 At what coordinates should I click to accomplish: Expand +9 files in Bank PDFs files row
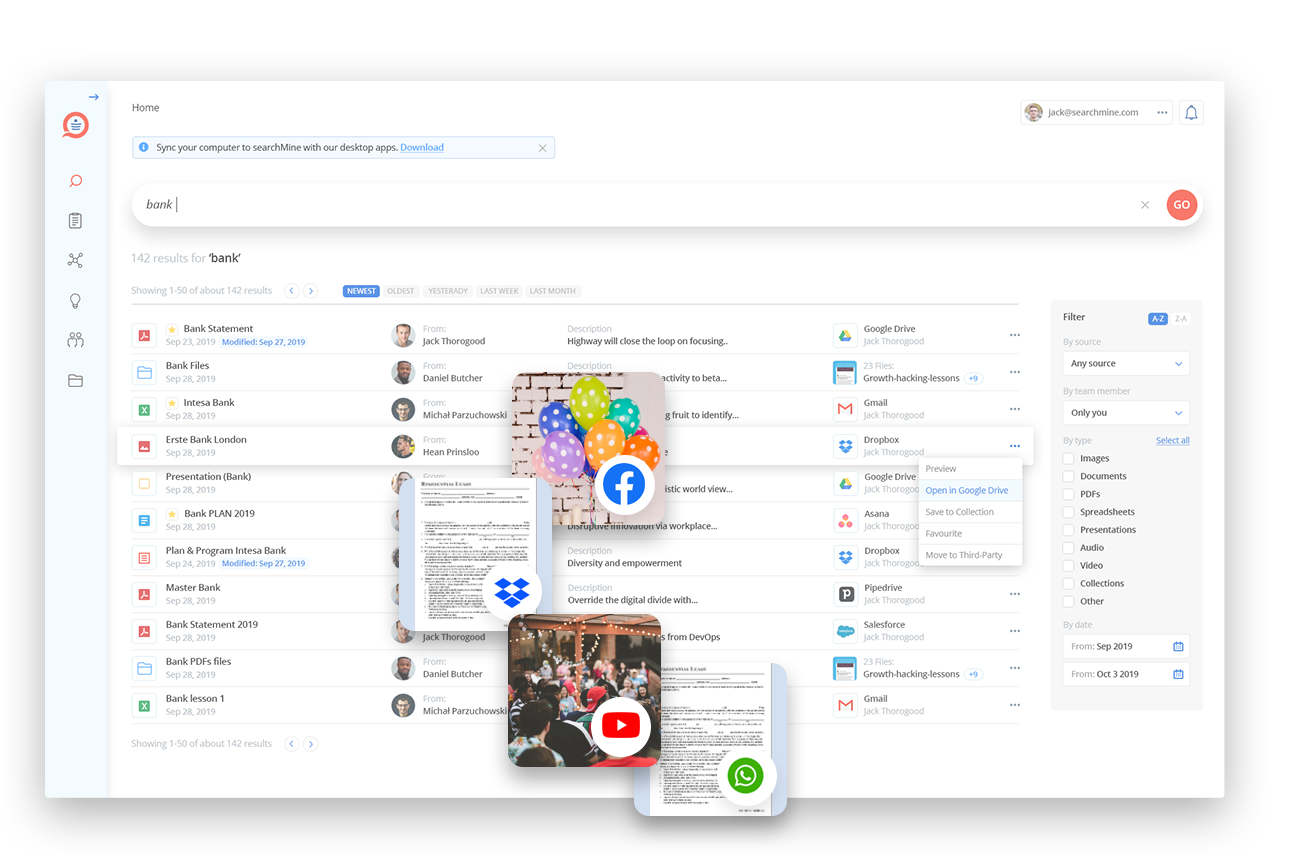973,674
